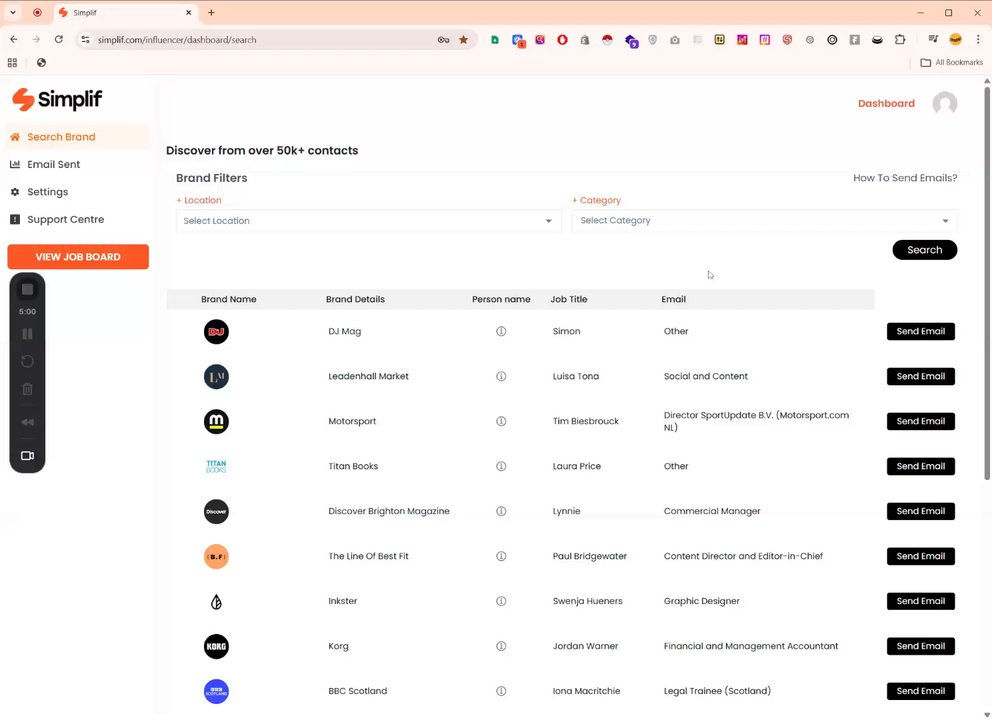Open the Dashboard link
The width and height of the screenshot is (992, 720).
pos(886,103)
